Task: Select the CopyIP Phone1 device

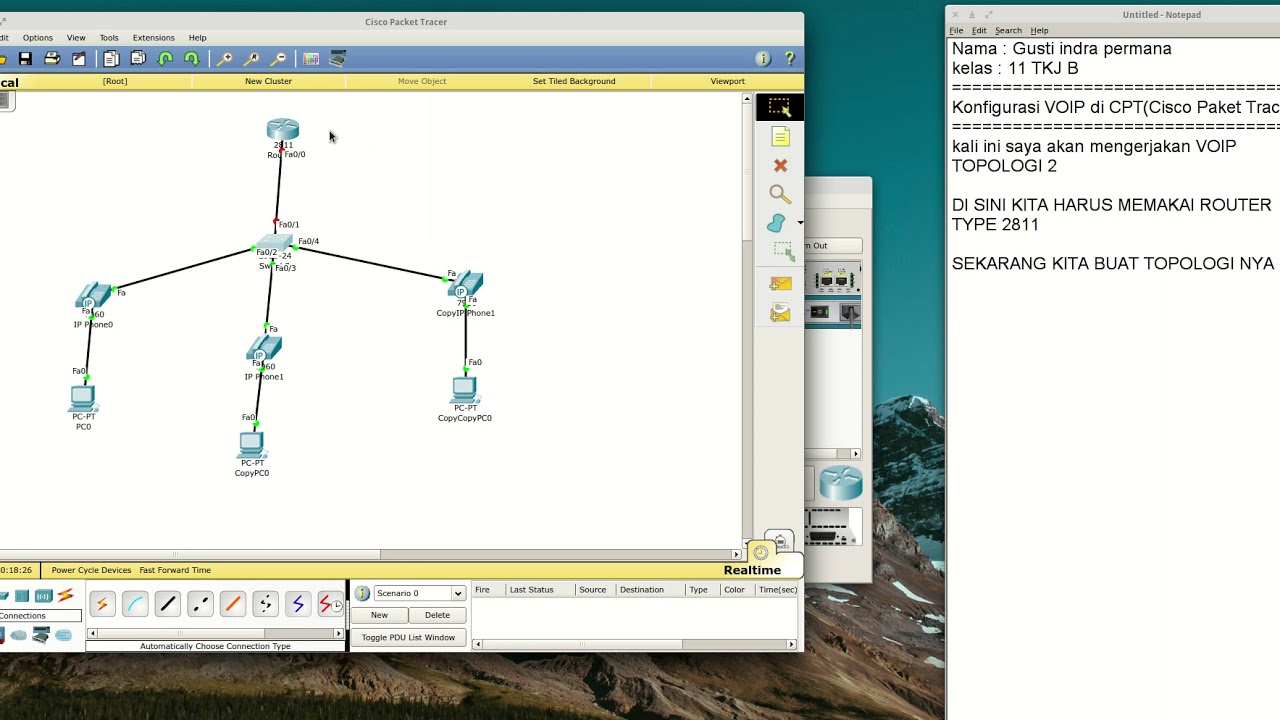Action: point(465,286)
